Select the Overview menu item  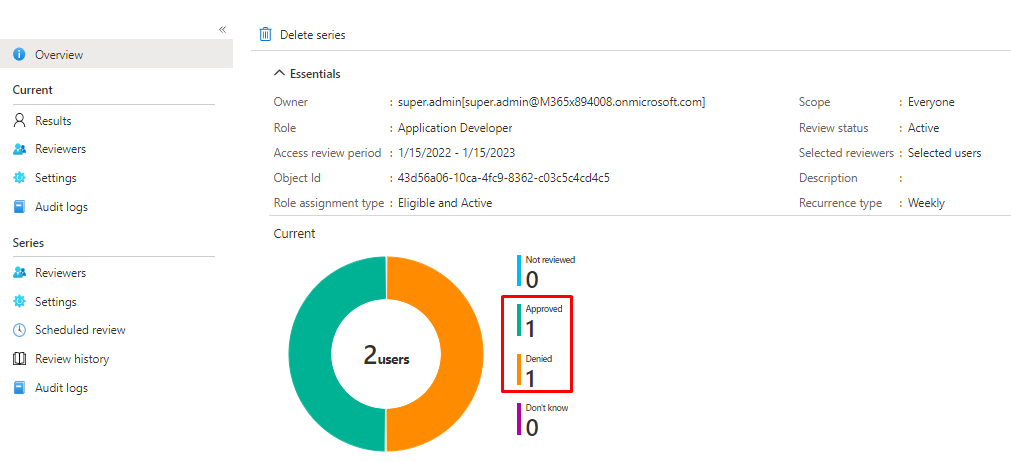click(x=59, y=55)
